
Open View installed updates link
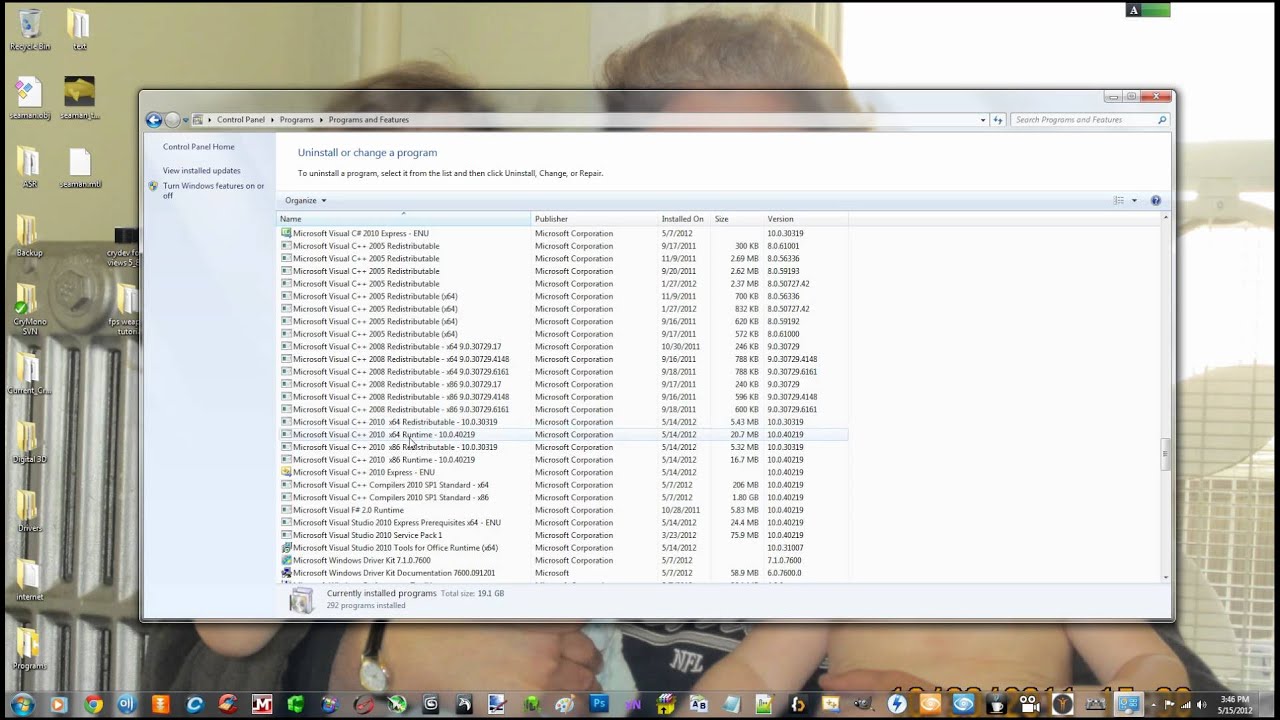tap(202, 171)
